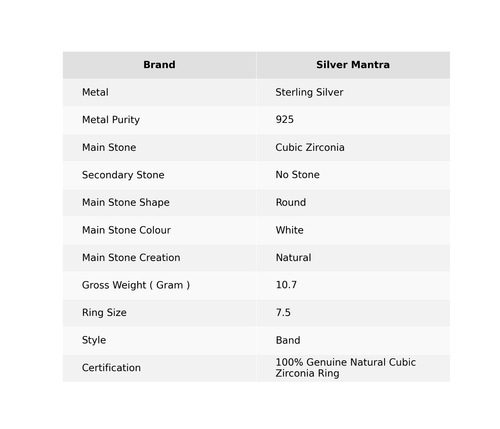Viewport: 500px width, 429px height.
Task: Select the Metal Purity label
Action: (x=111, y=120)
